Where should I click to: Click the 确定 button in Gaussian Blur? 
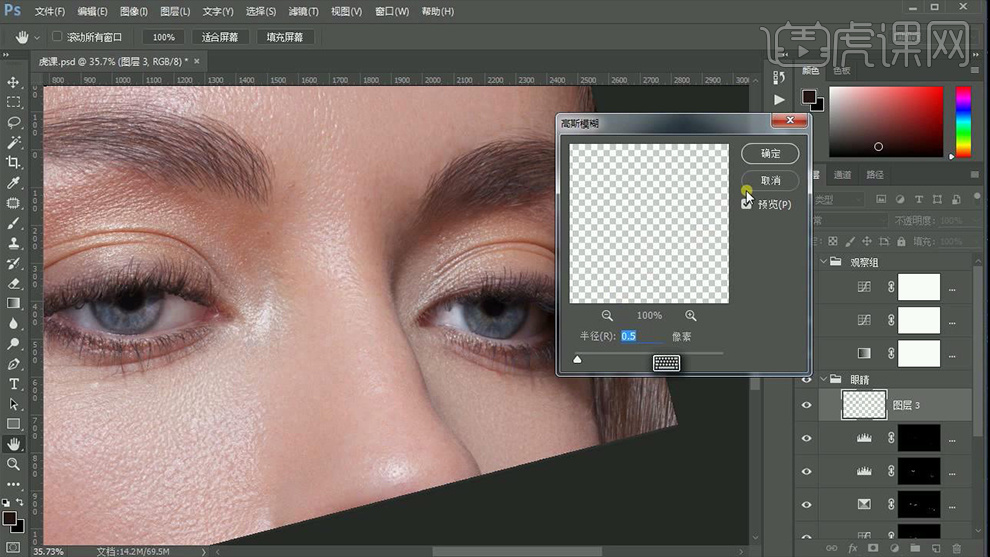770,154
